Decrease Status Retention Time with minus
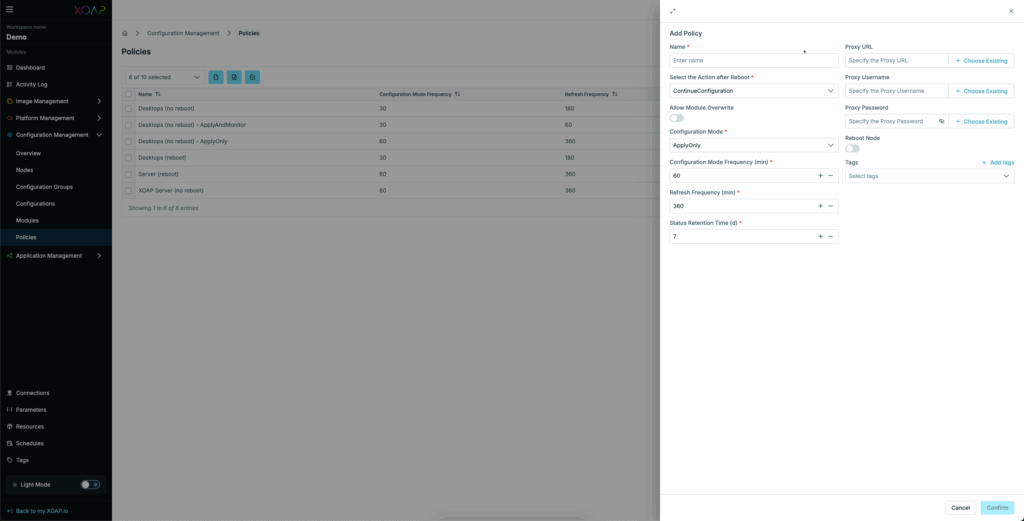 pyautogui.click(x=831, y=236)
